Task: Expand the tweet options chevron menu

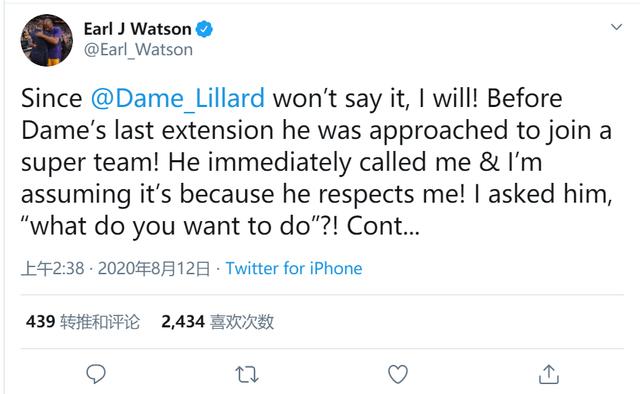Action: point(616,27)
